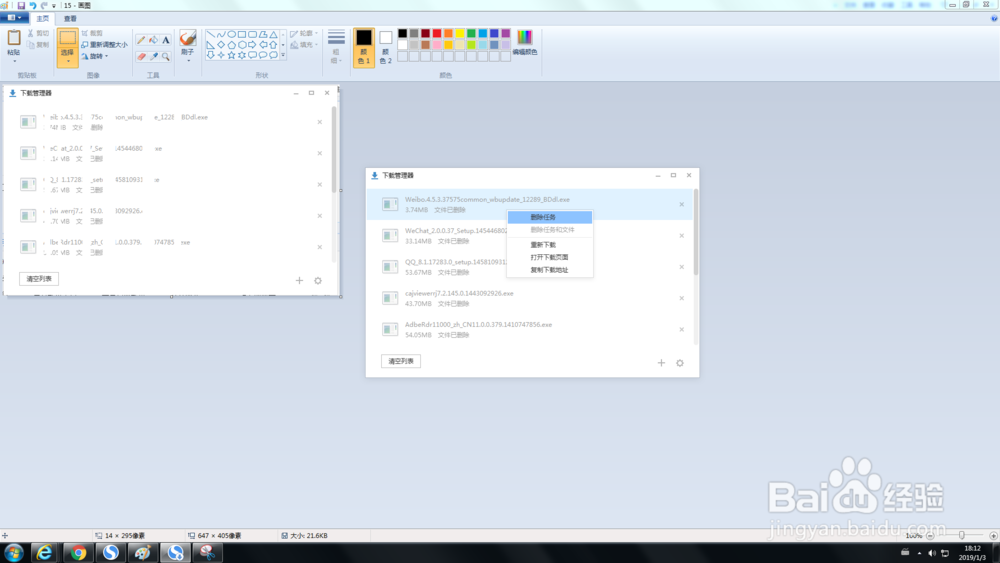Select the Pencil tool
1000x563 pixels.
[141, 40]
